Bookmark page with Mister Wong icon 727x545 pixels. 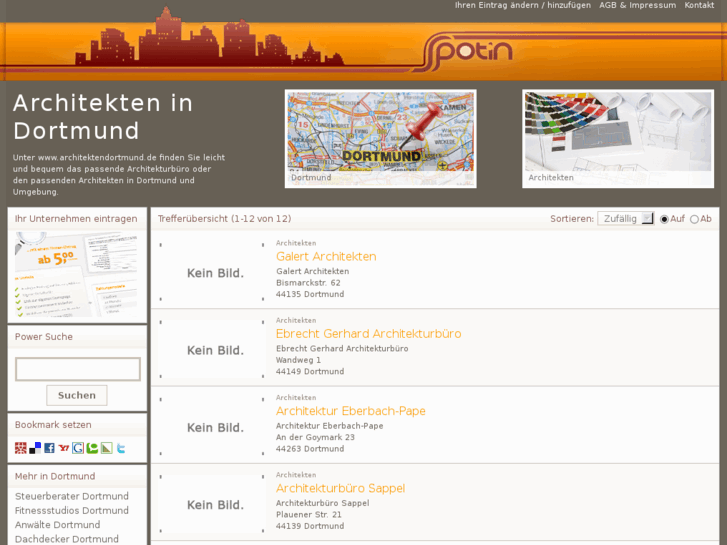20,448
